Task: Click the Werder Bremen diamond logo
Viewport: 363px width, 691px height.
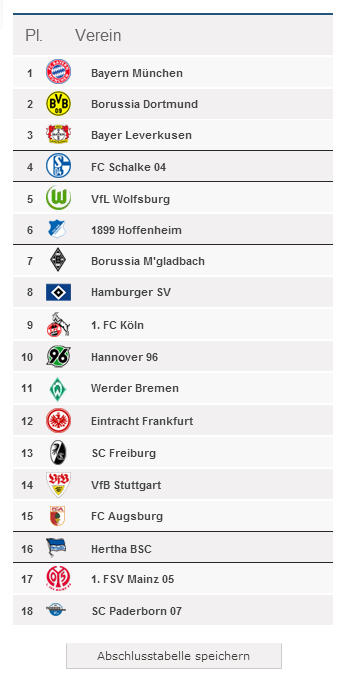Action: click(58, 388)
